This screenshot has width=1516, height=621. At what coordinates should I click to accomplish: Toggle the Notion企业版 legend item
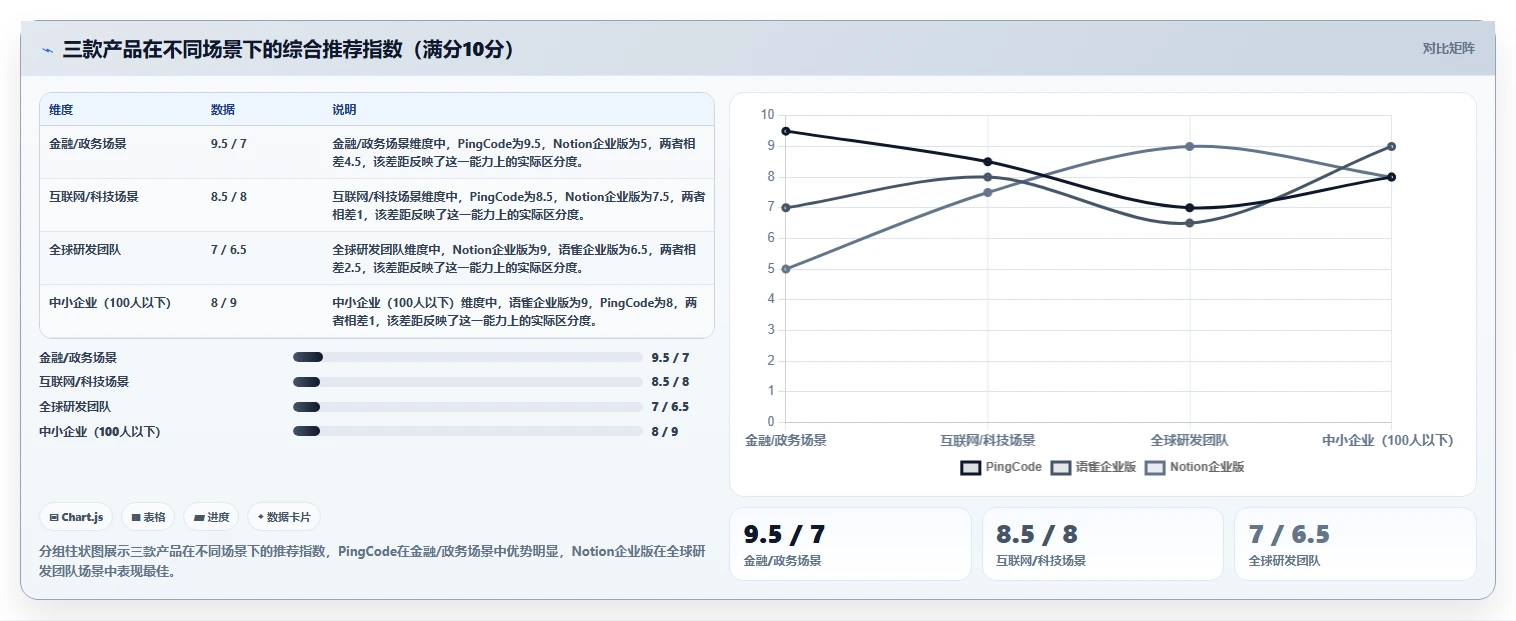1195,467
